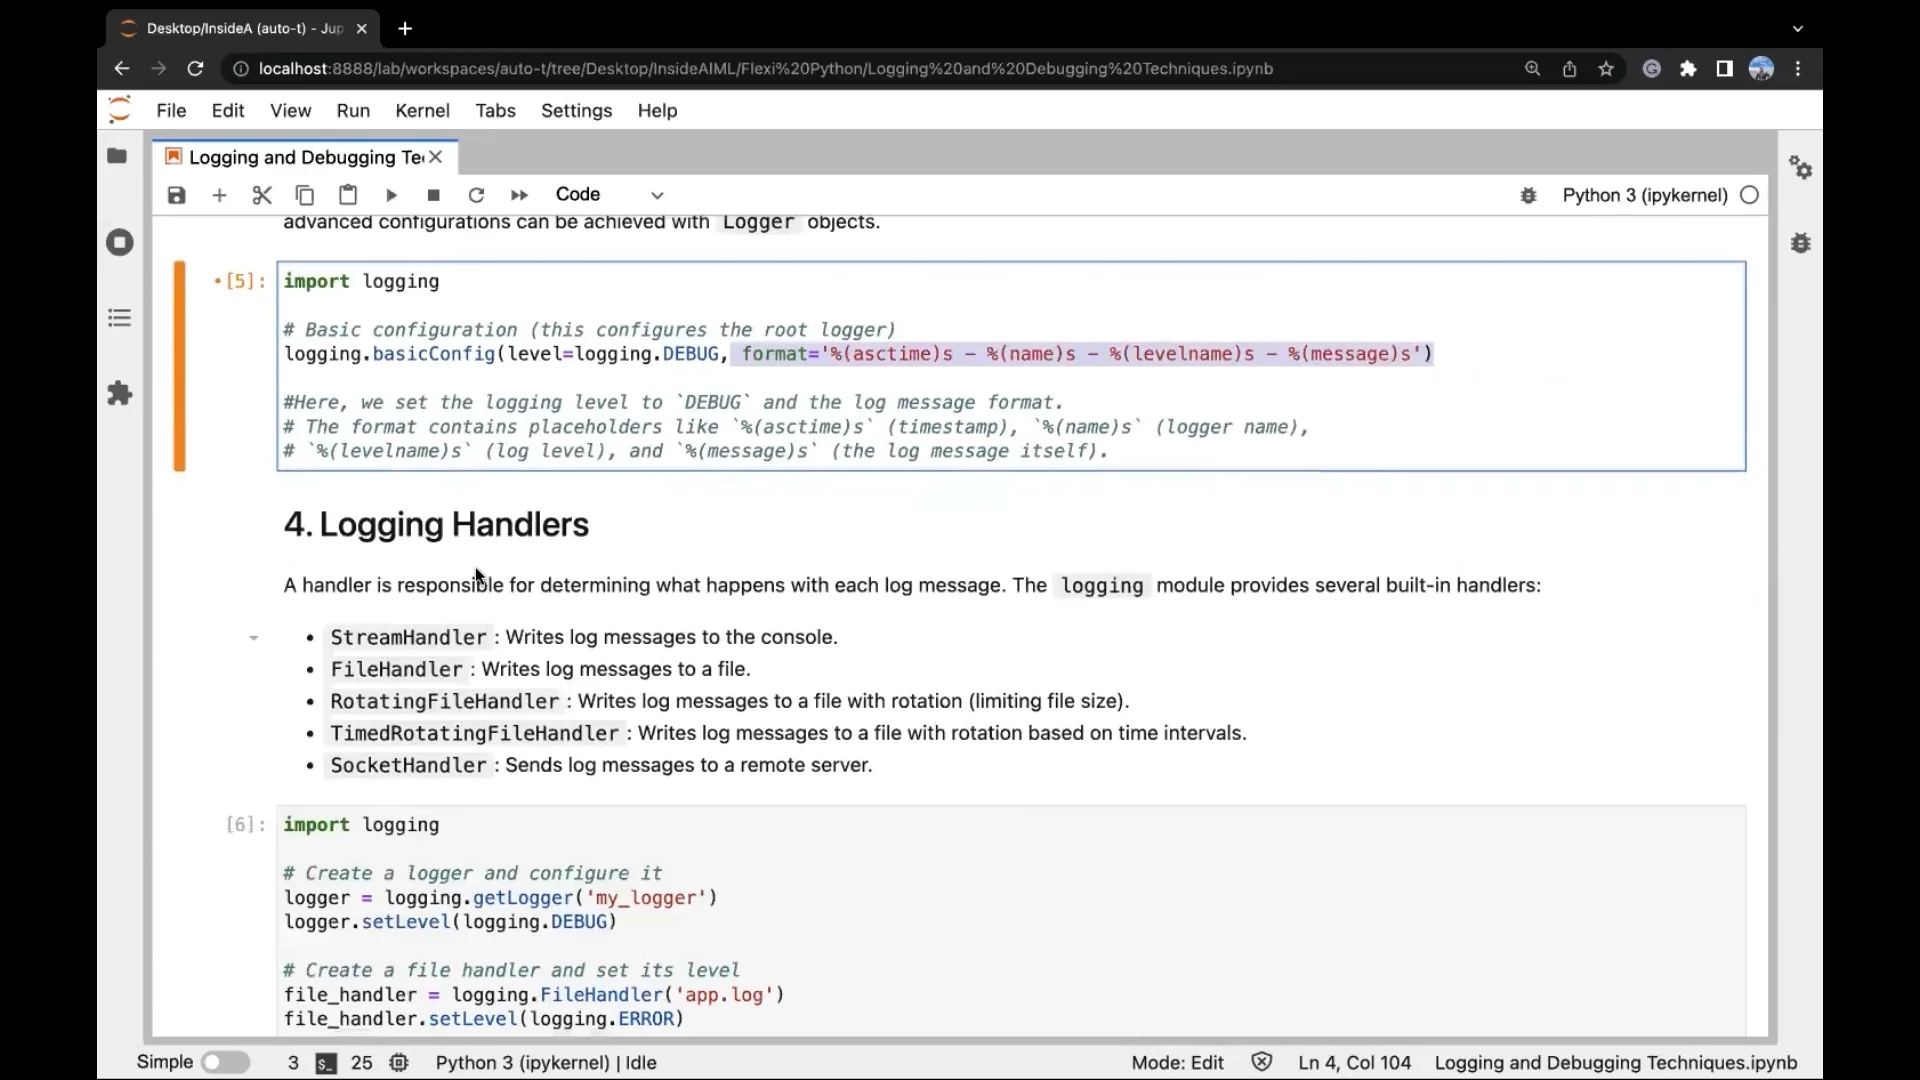Paste cells from the clipboard
The height and width of the screenshot is (1080, 1920).
(x=347, y=195)
